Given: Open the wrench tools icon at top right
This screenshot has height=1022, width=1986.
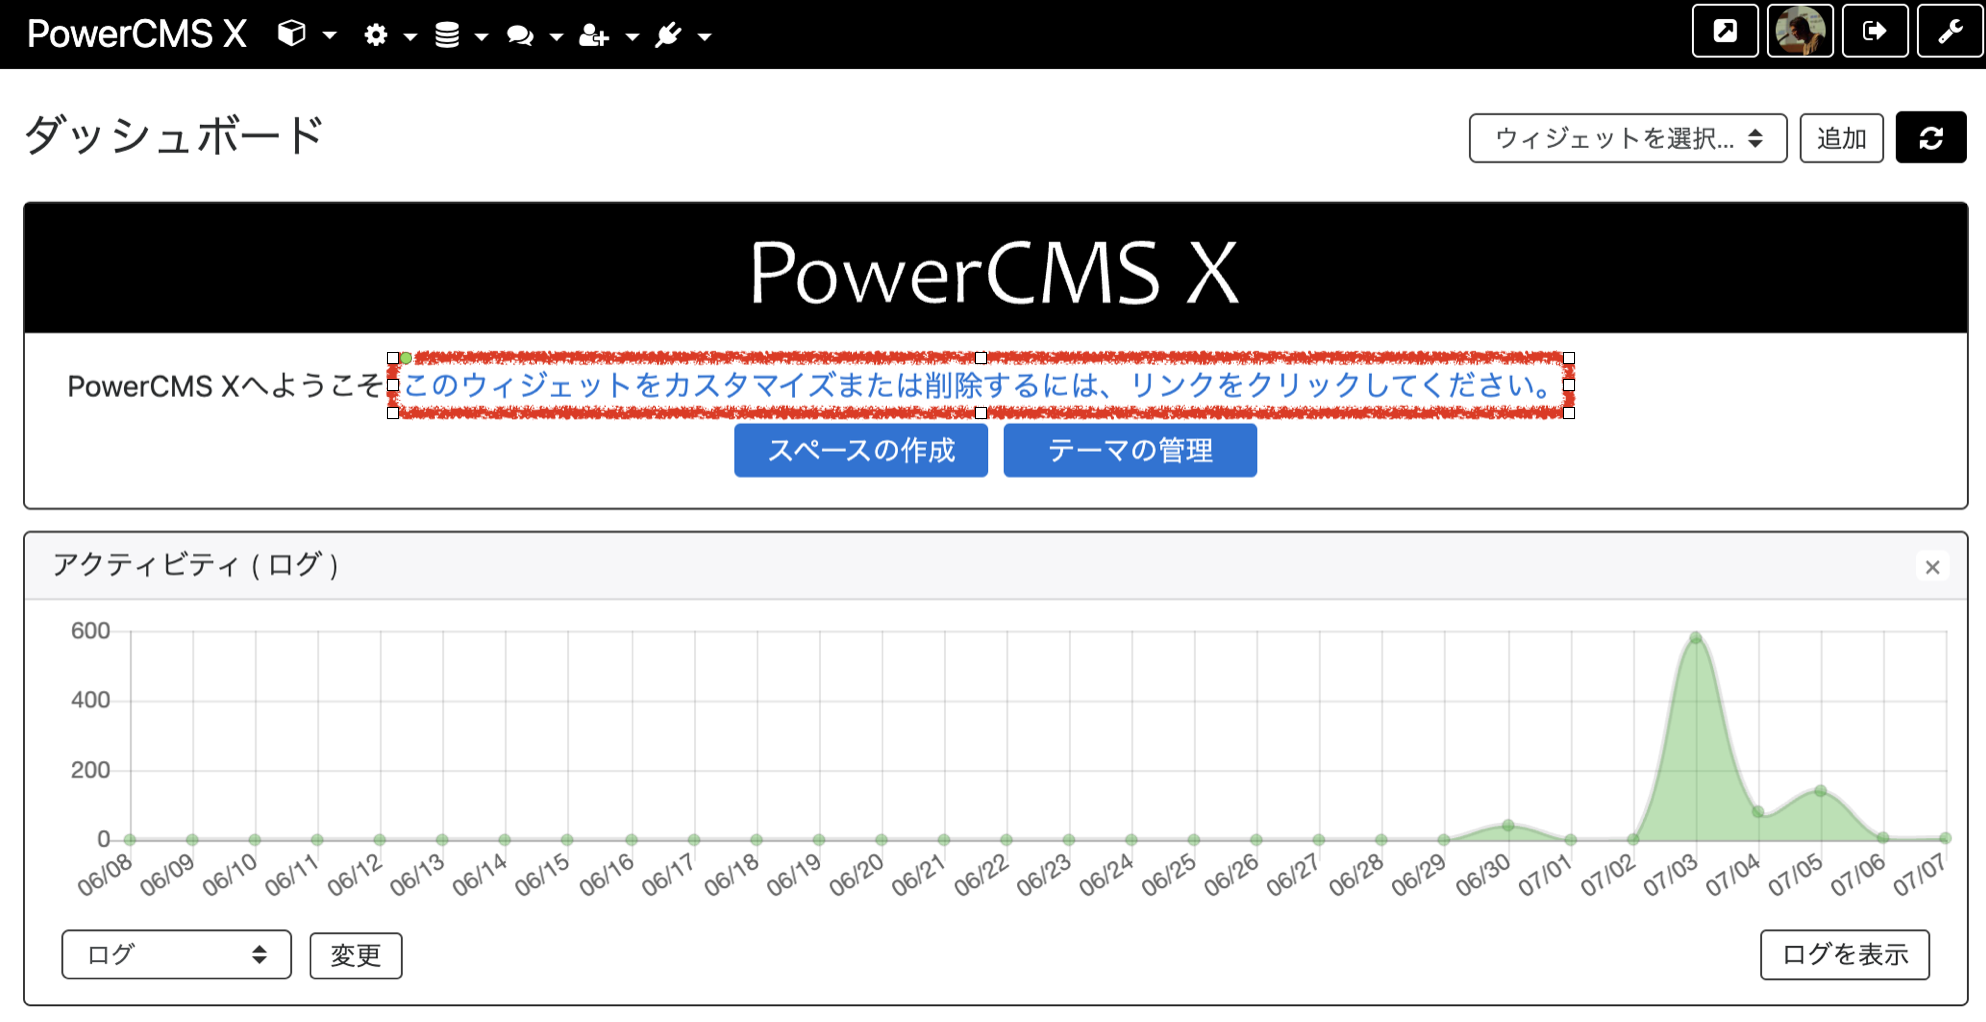Looking at the screenshot, I should click(x=1949, y=31).
